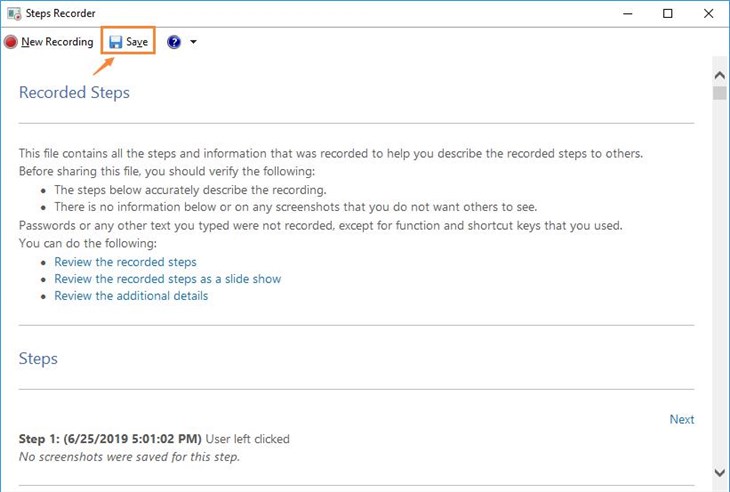Minimize the Steps Recorder window
The height and width of the screenshot is (492, 730).
point(627,14)
